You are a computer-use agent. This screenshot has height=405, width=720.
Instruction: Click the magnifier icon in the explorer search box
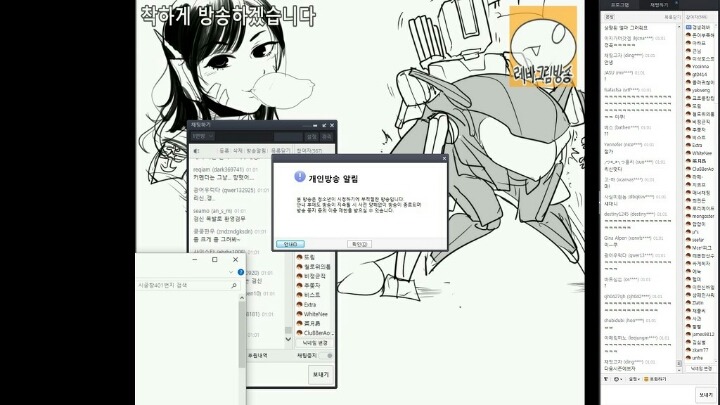(x=234, y=286)
